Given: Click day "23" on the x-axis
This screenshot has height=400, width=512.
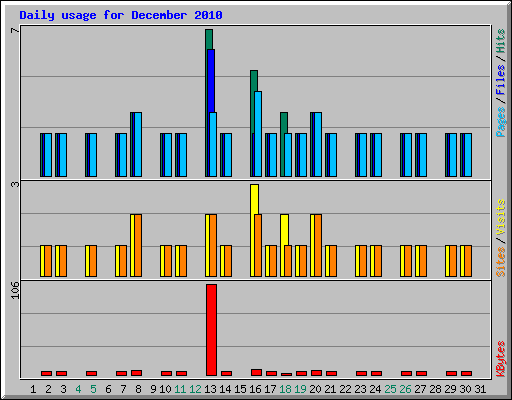Looking at the screenshot, I should coord(360,389).
